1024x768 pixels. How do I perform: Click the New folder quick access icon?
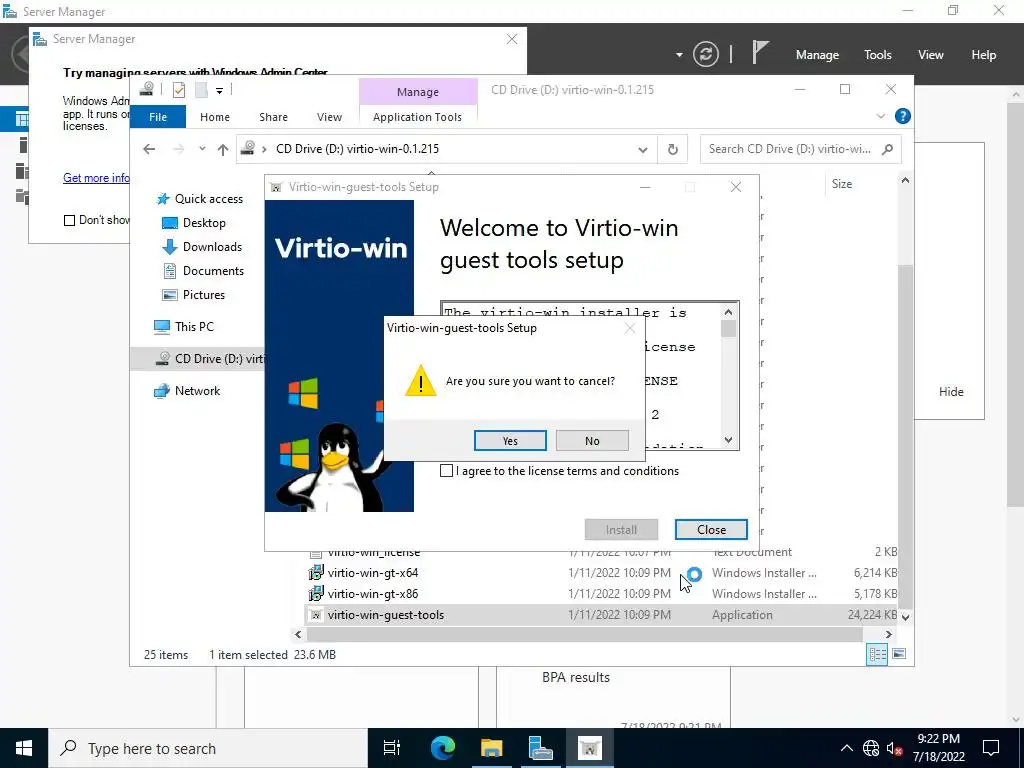click(x=201, y=89)
